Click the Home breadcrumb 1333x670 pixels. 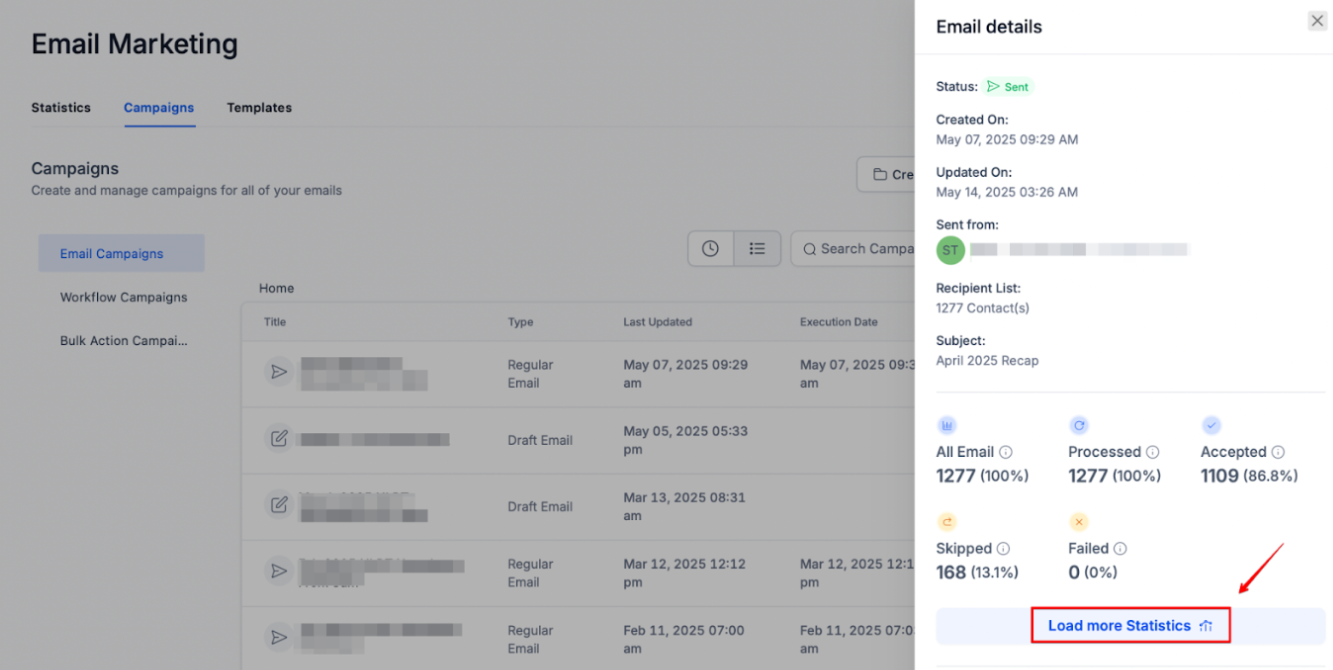tap(276, 288)
